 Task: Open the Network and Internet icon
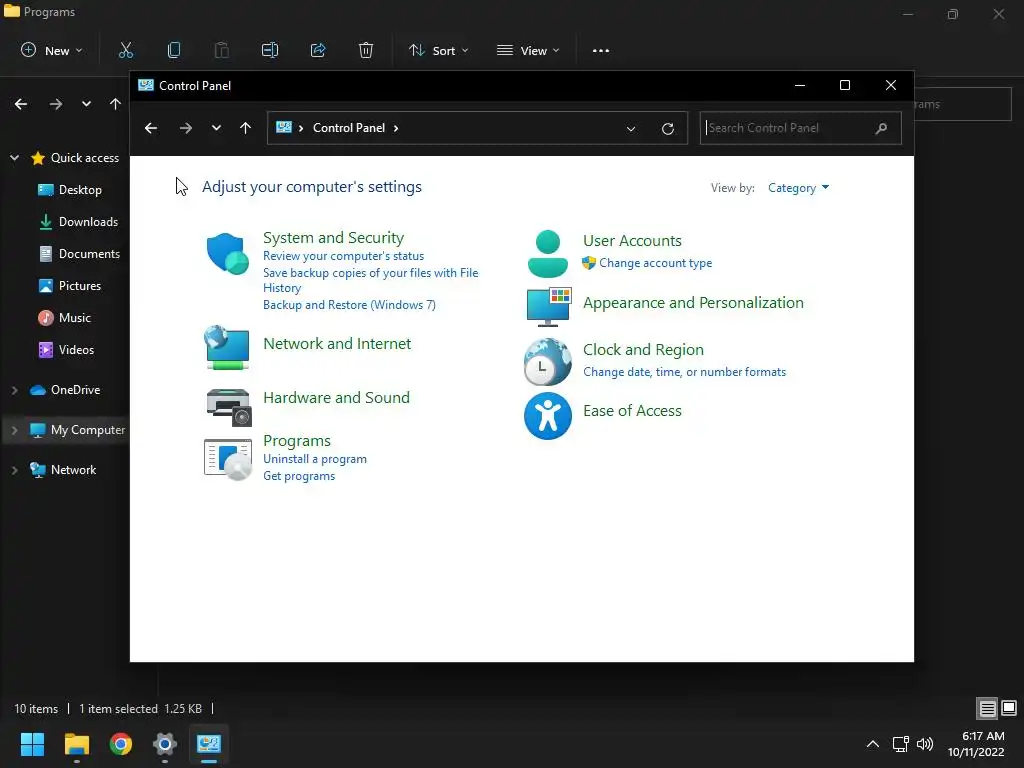coord(227,347)
